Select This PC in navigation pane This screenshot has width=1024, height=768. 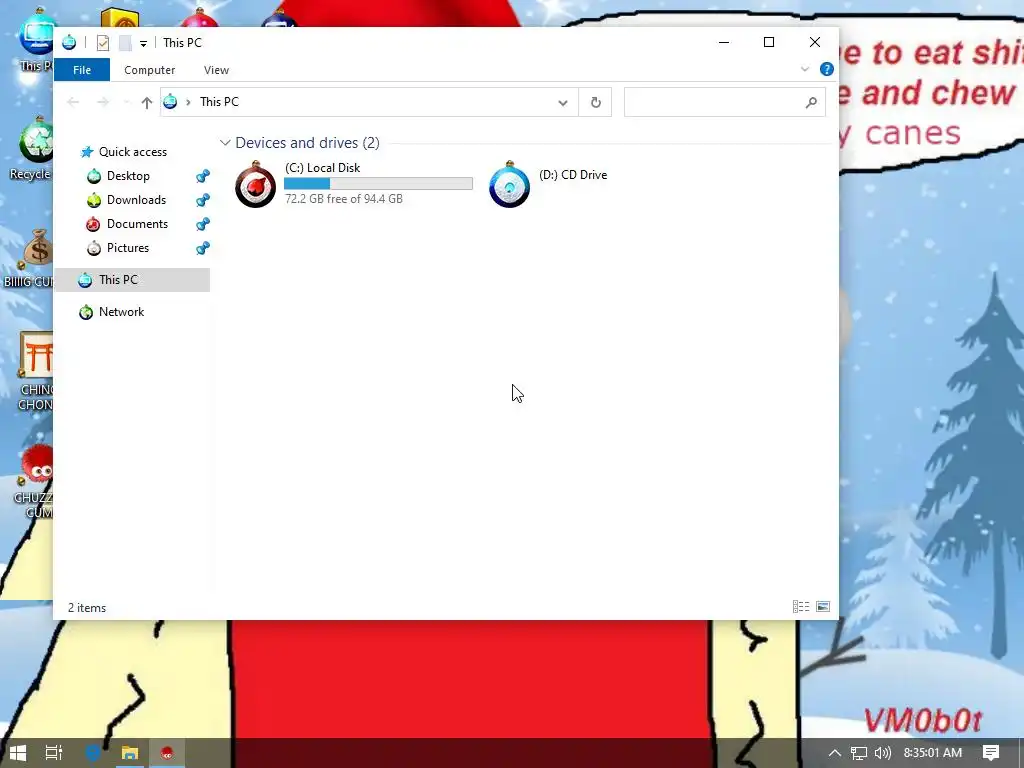point(132,280)
